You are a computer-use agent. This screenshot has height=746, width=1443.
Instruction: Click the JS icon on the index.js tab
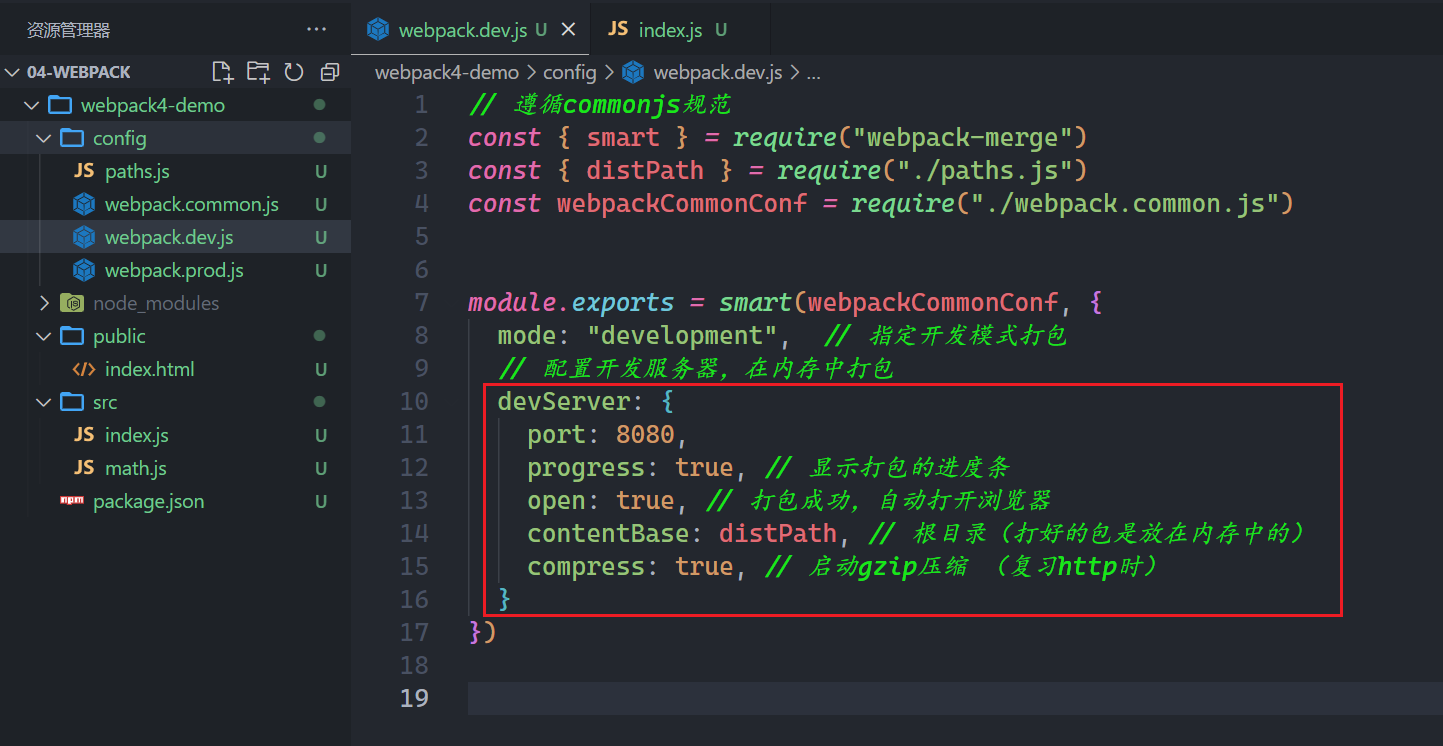tap(618, 29)
